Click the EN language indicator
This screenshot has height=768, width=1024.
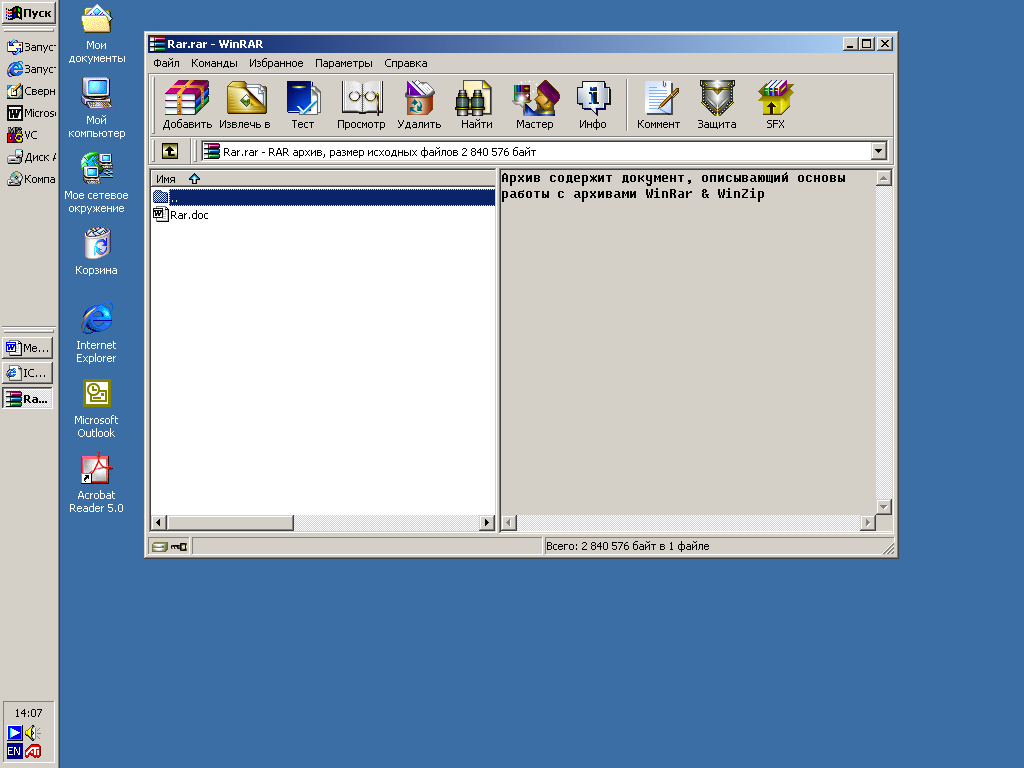pyautogui.click(x=14, y=751)
